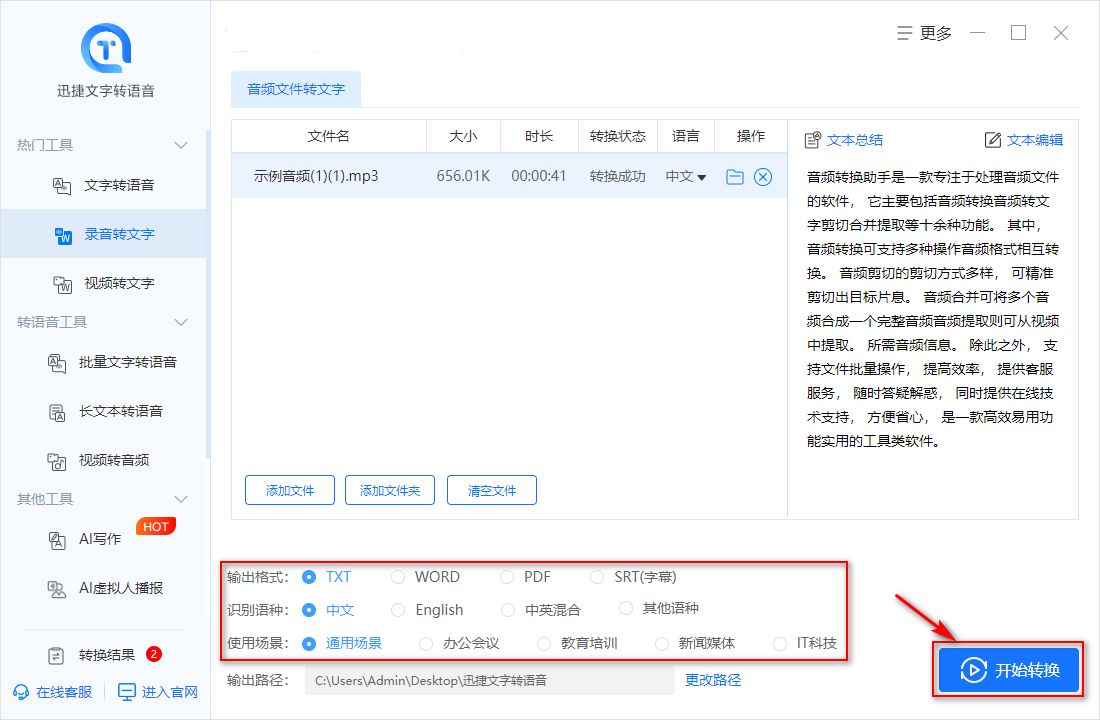Click the HOT badge beside AI写作
1100x720 pixels.
tap(155, 526)
